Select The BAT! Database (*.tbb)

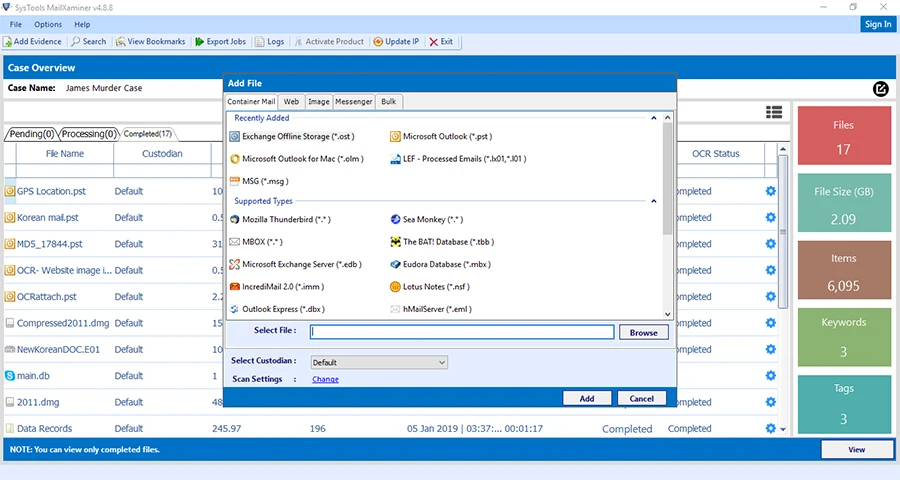[x=442, y=242]
